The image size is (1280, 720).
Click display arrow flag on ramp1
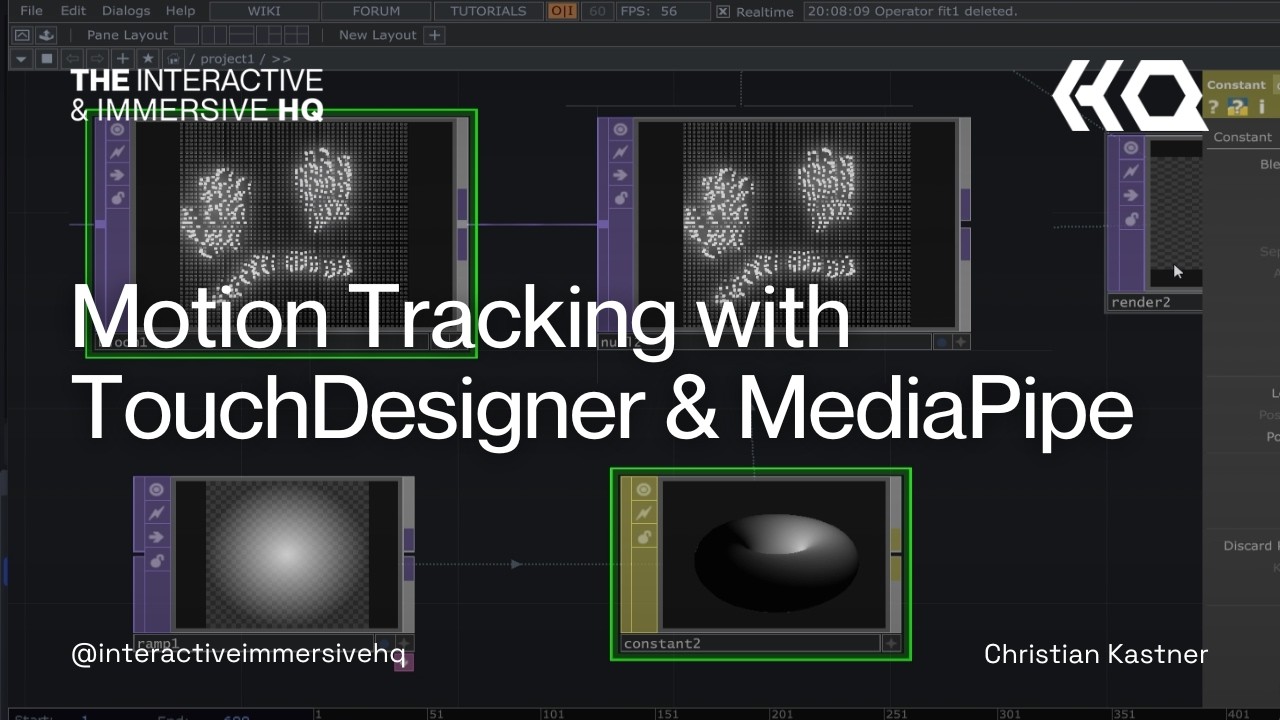click(156, 537)
